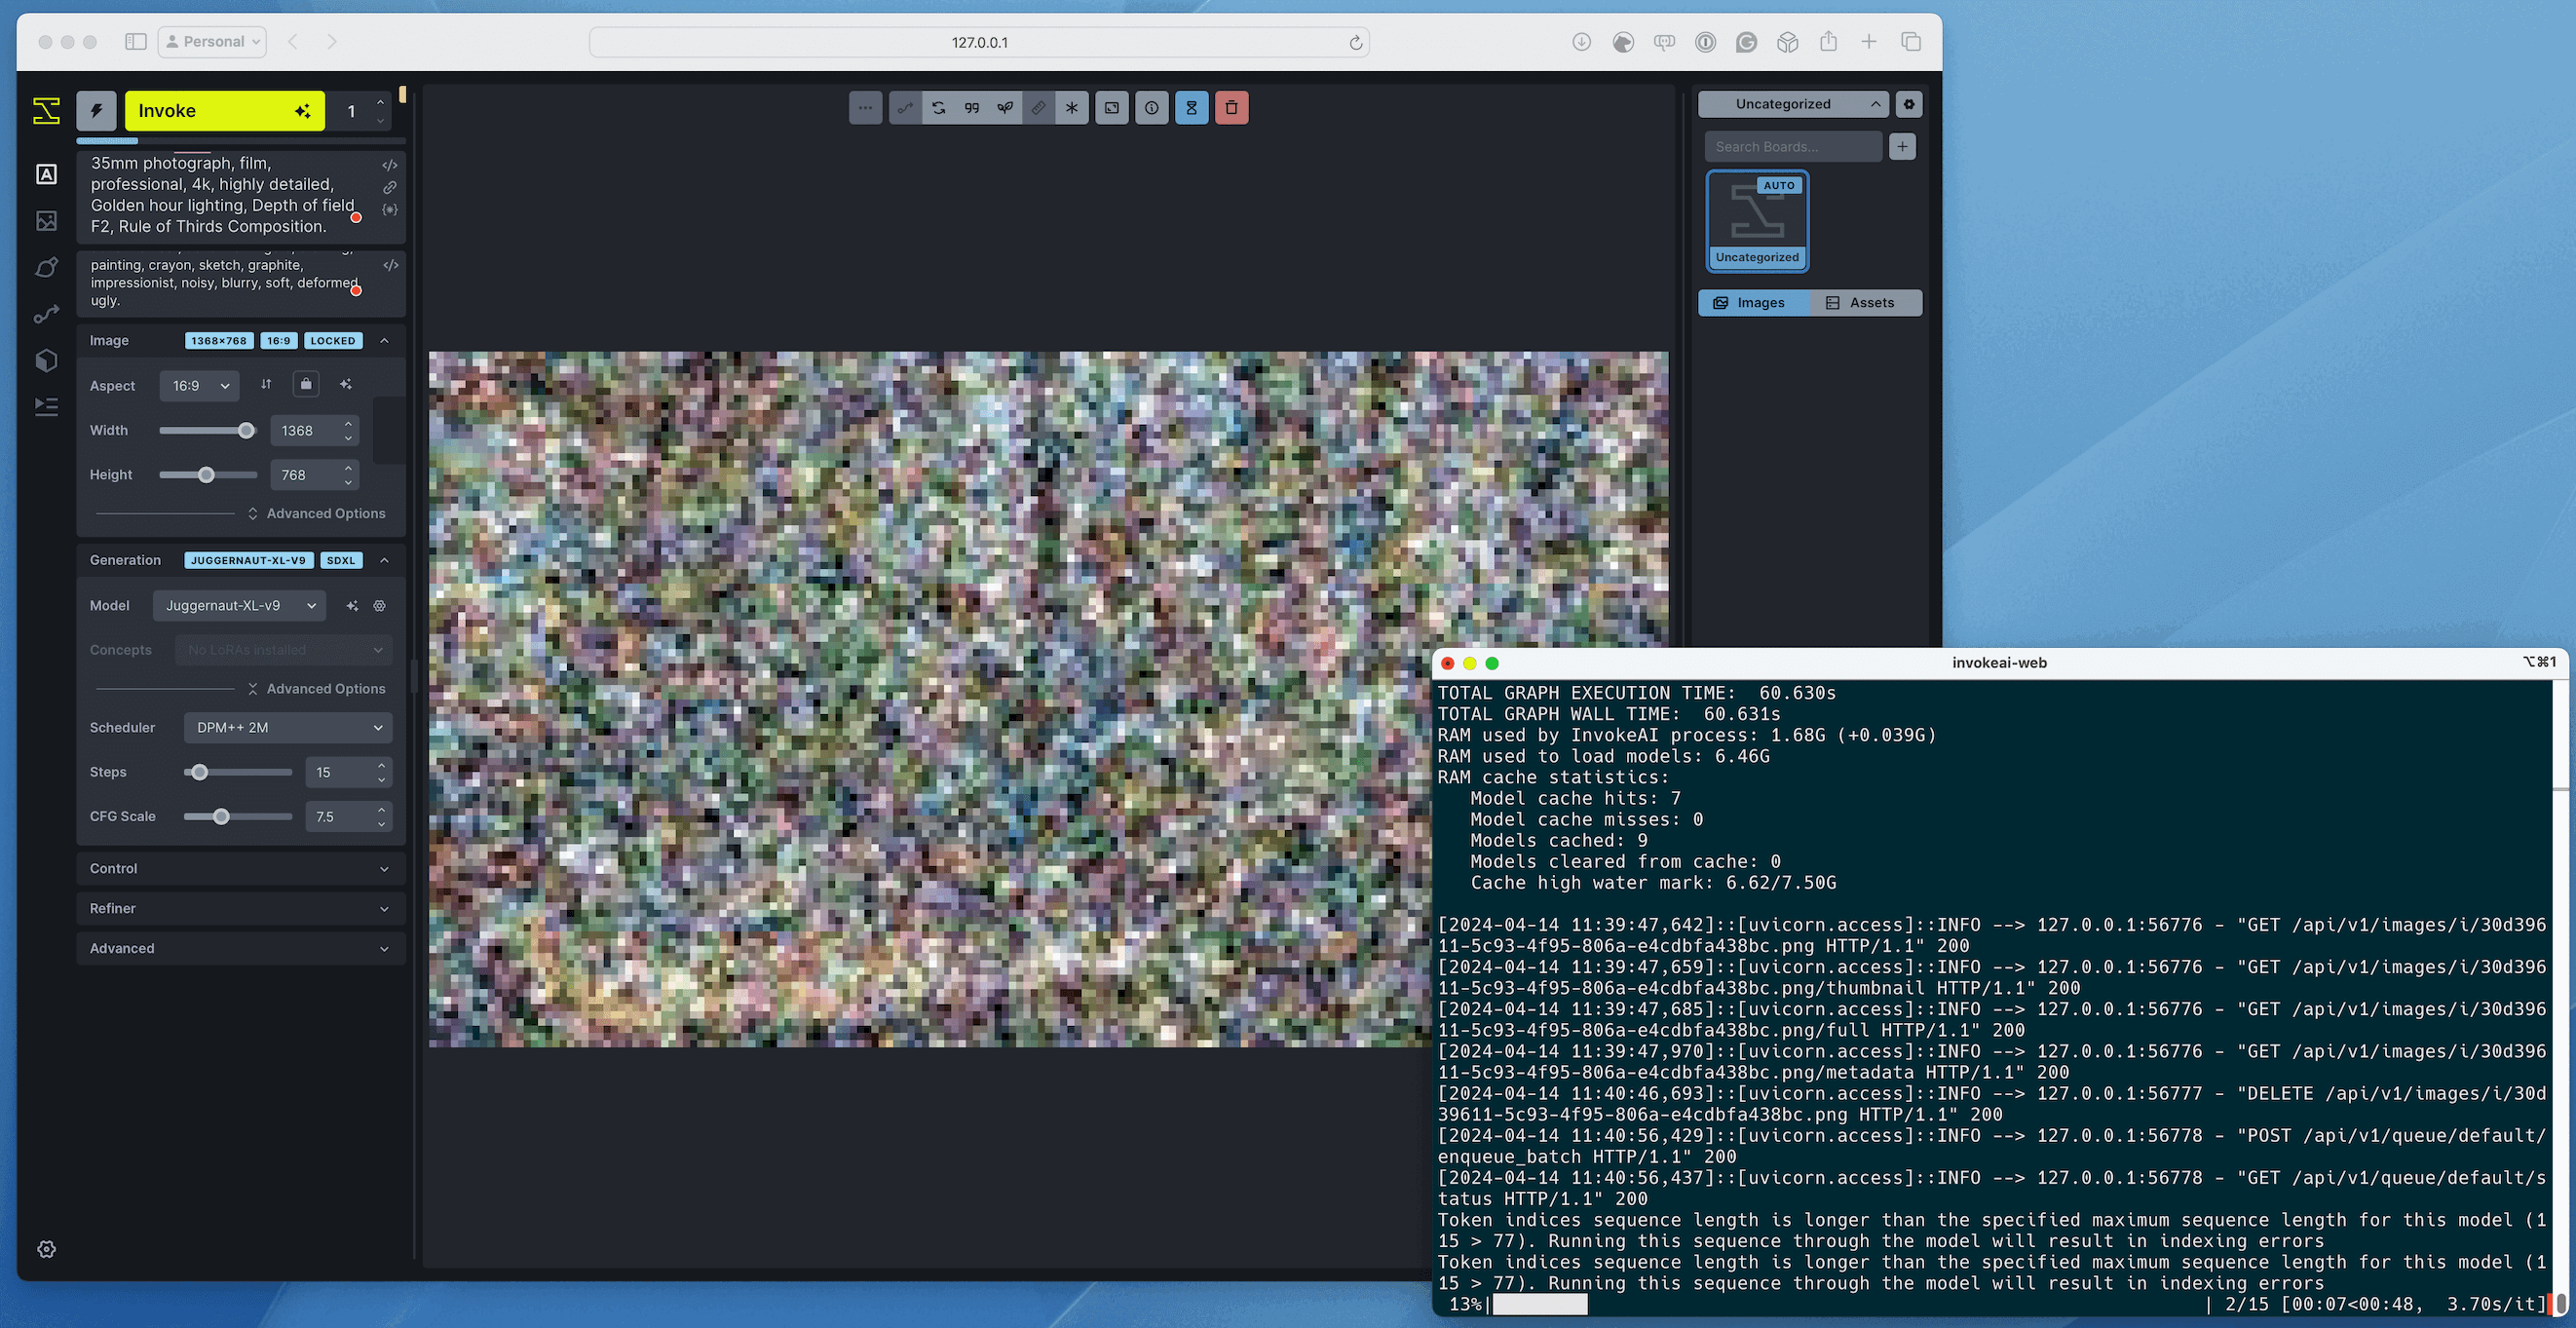
Task: Switch to the Images tab
Action: tap(1755, 303)
